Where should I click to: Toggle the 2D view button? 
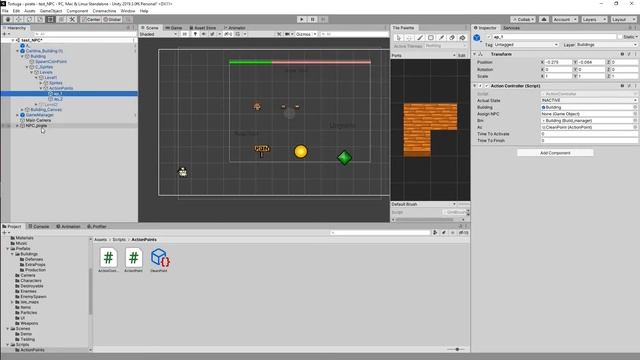[184, 34]
